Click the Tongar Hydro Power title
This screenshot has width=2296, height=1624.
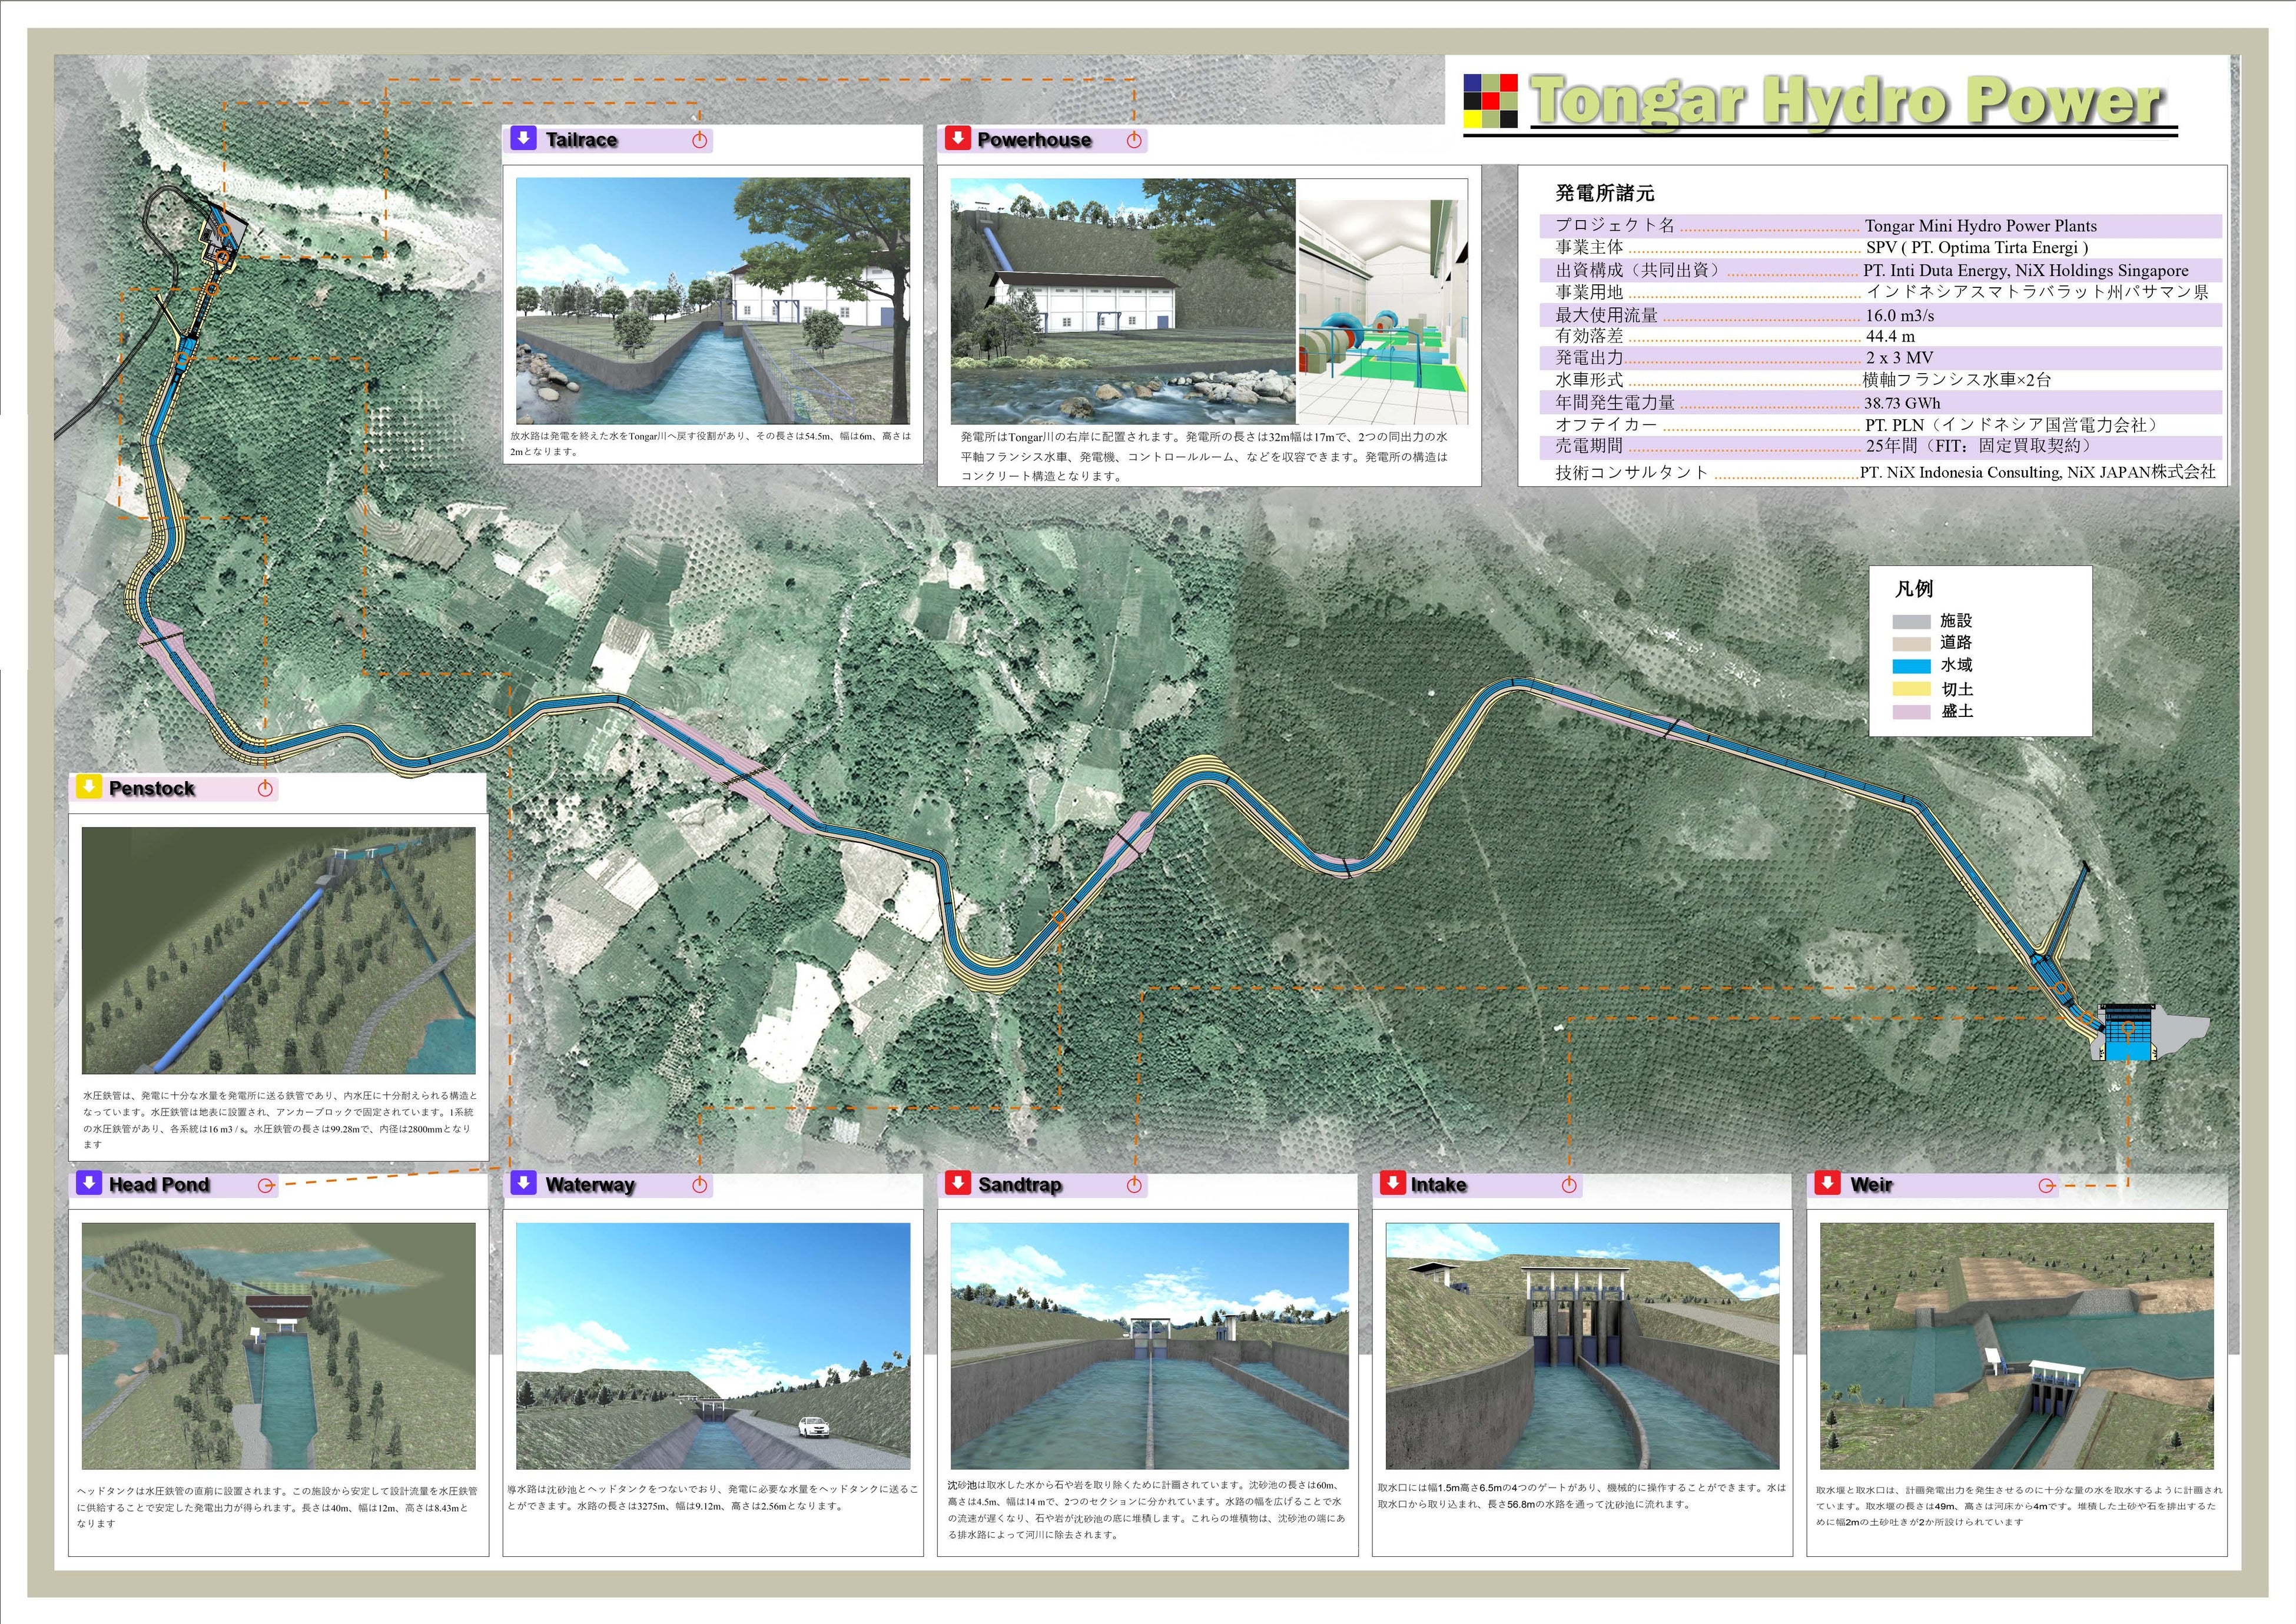pos(1846,101)
